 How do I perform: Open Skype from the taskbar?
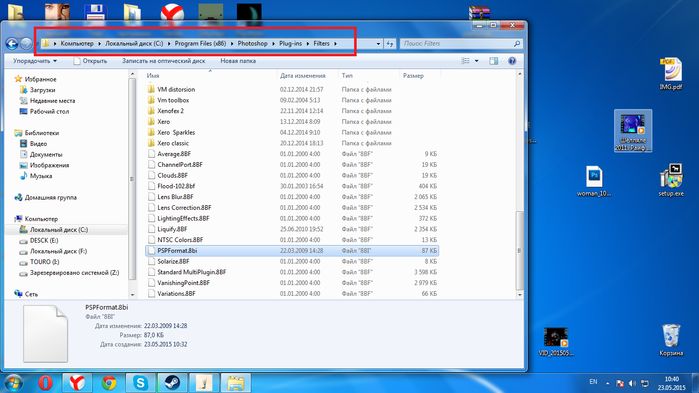tap(140, 383)
